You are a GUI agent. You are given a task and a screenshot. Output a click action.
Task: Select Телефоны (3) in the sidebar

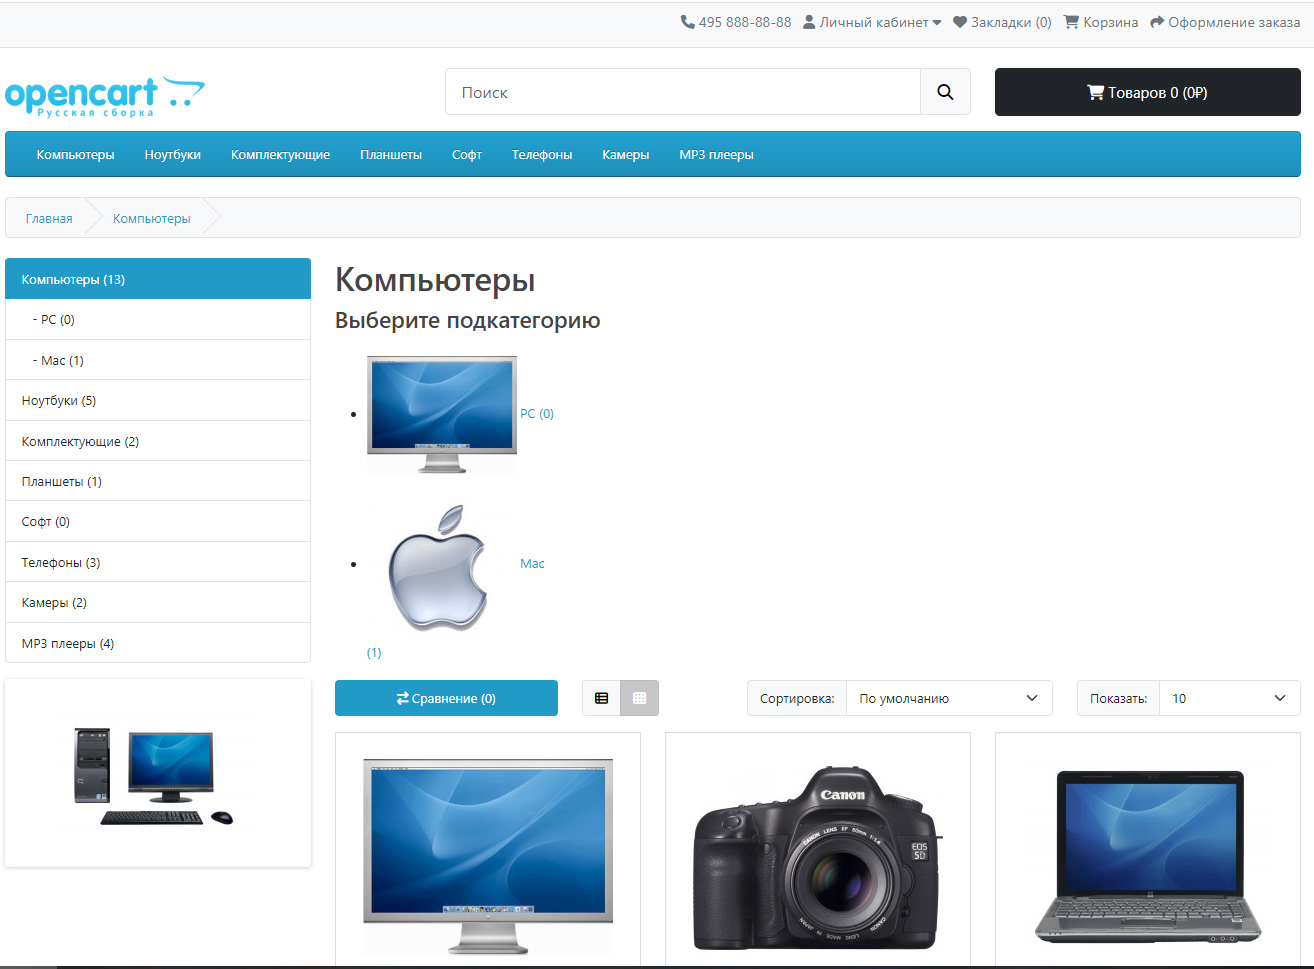click(x=61, y=563)
